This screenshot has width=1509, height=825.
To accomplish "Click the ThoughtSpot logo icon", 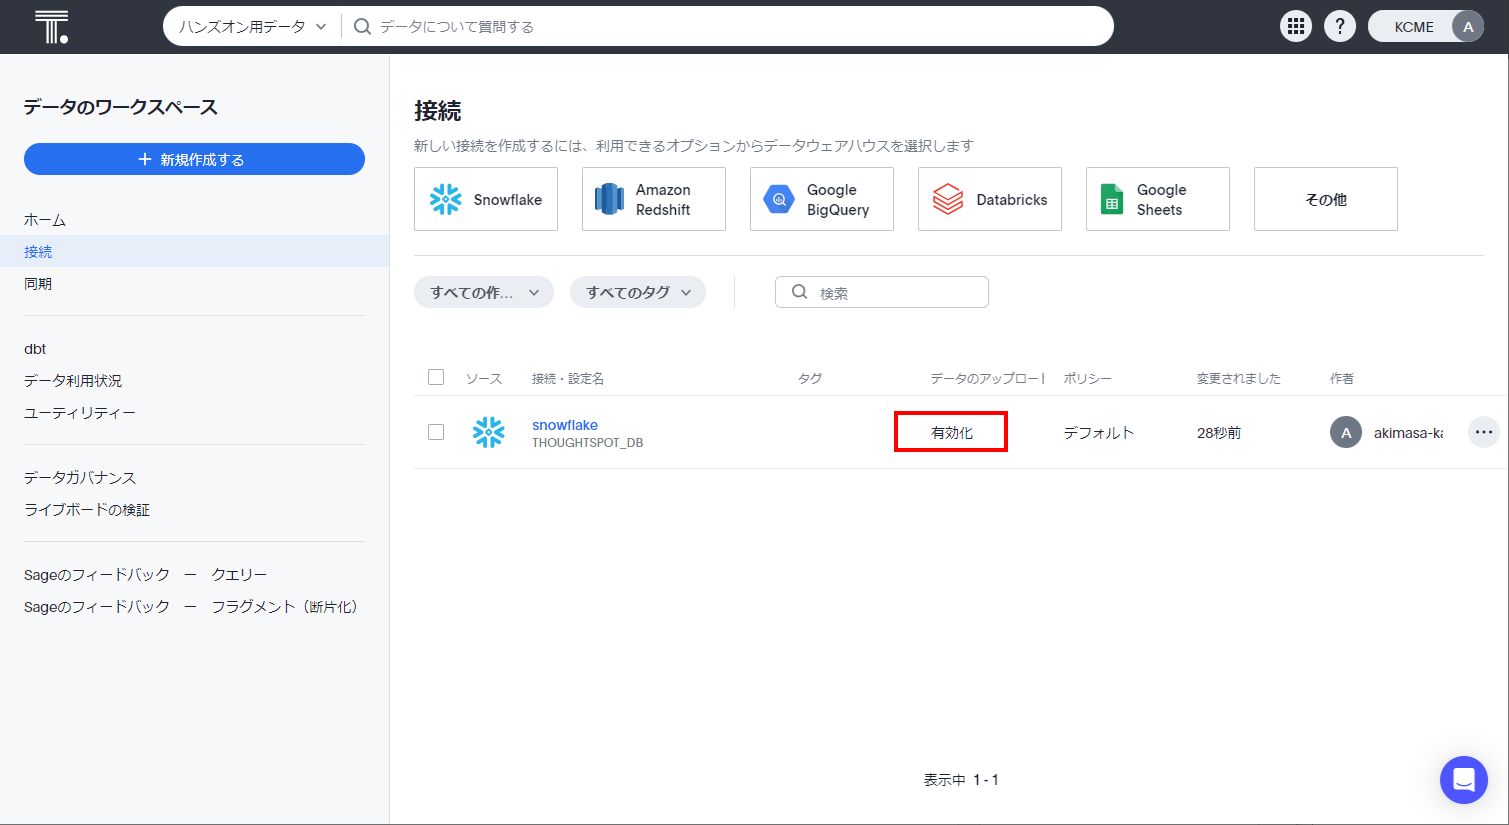I will (51, 27).
